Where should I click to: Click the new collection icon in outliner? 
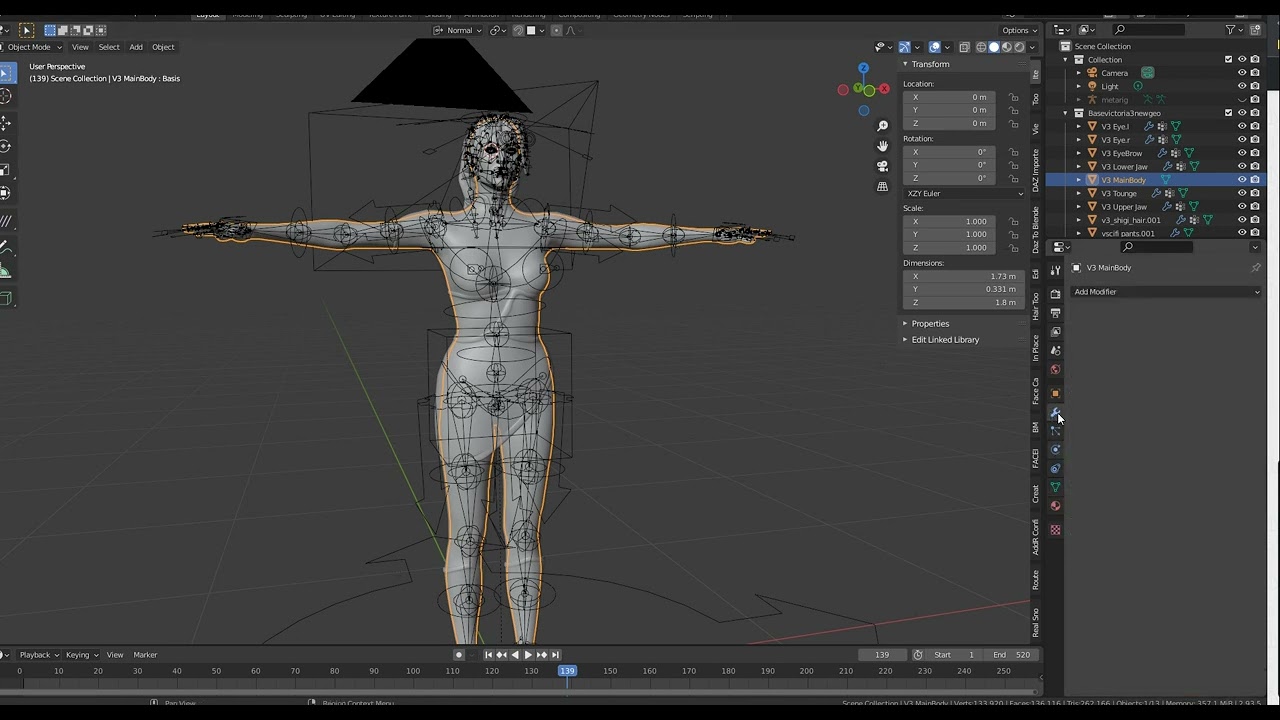(x=1255, y=30)
